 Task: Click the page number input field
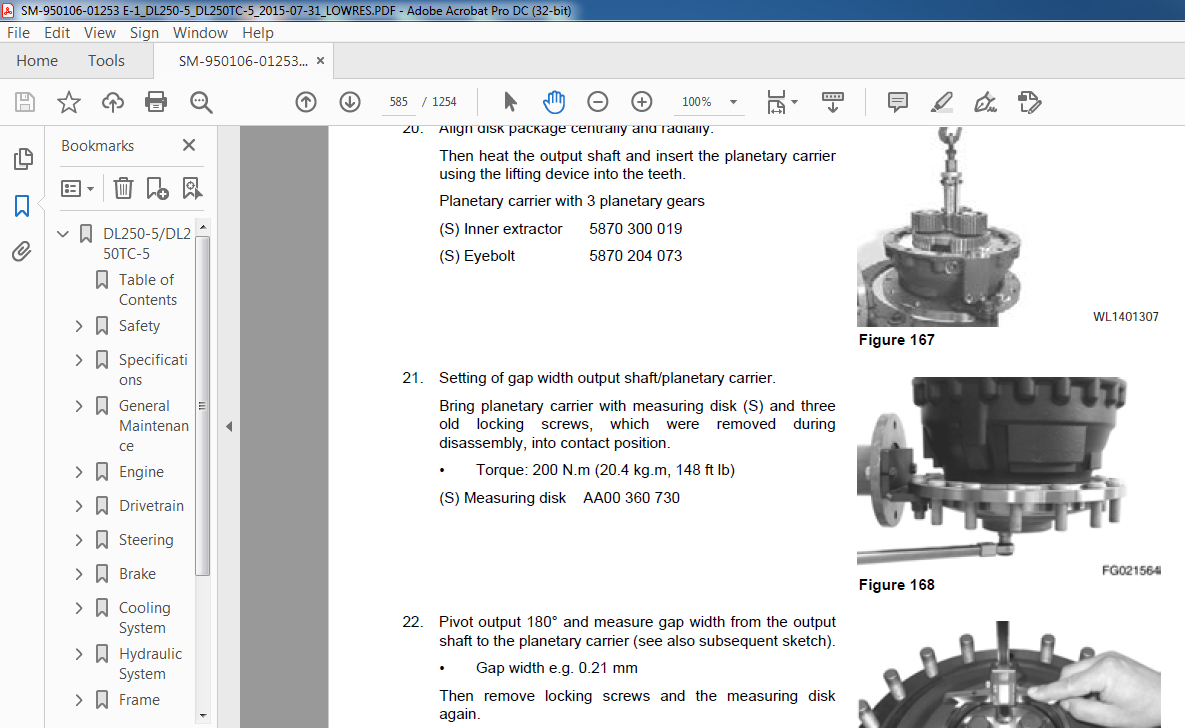pos(398,102)
